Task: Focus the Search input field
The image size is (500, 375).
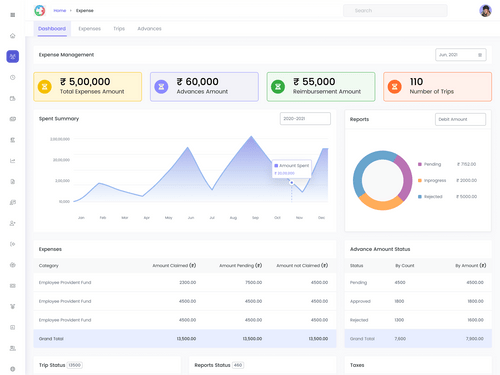Action: pos(395,11)
